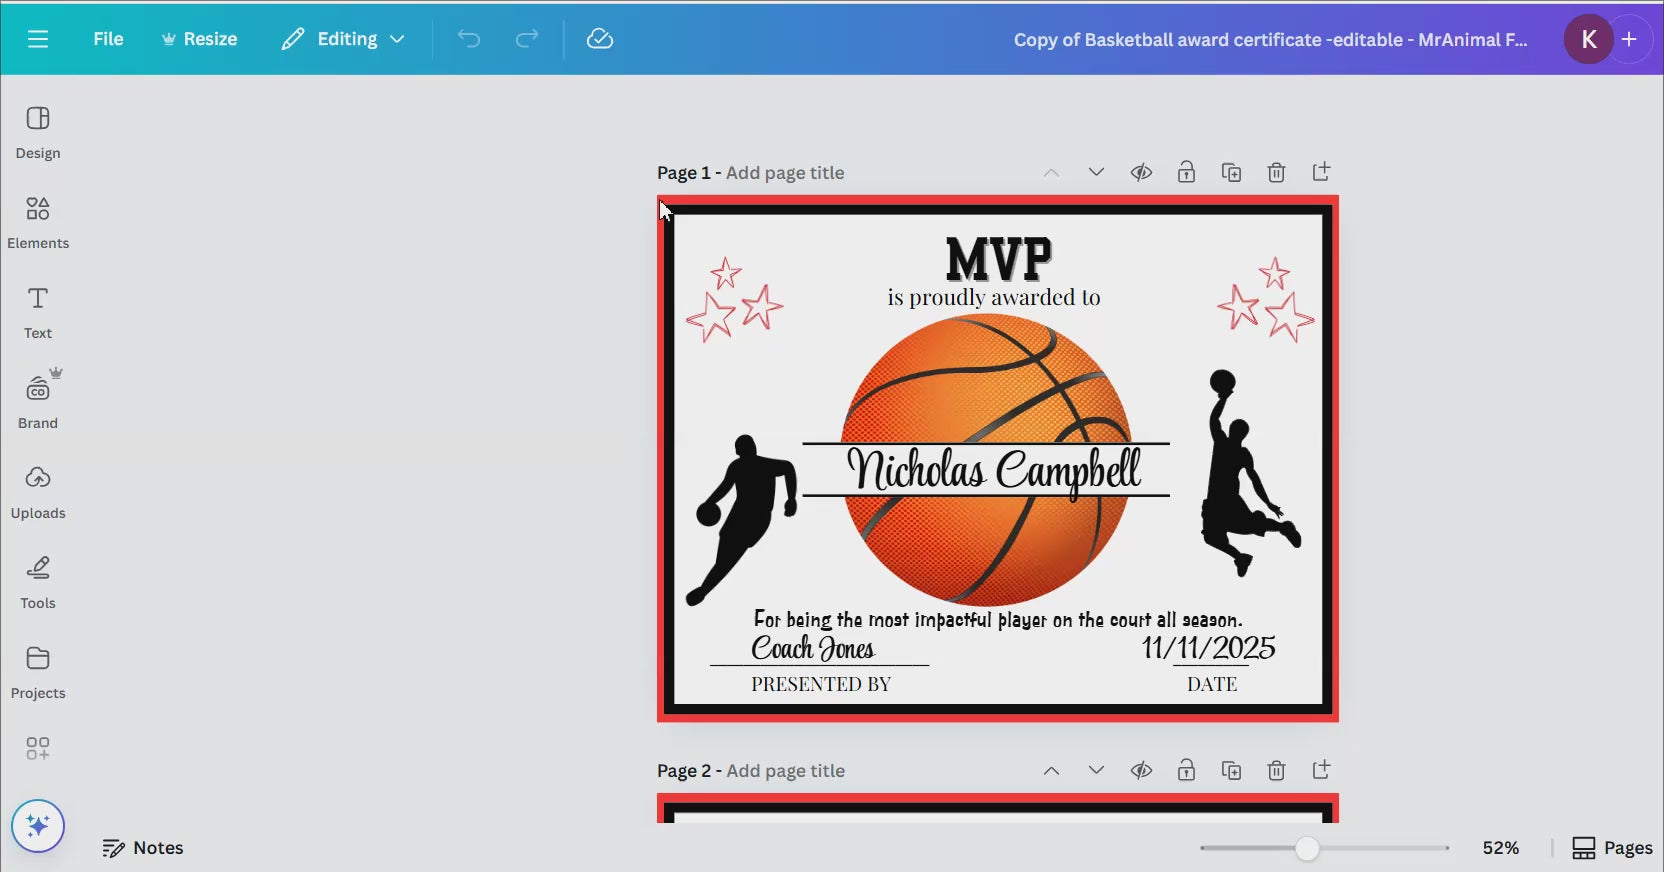Screen dimensions: 1664x872
Task: Open the main hamburger menu
Action: pyautogui.click(x=38, y=39)
